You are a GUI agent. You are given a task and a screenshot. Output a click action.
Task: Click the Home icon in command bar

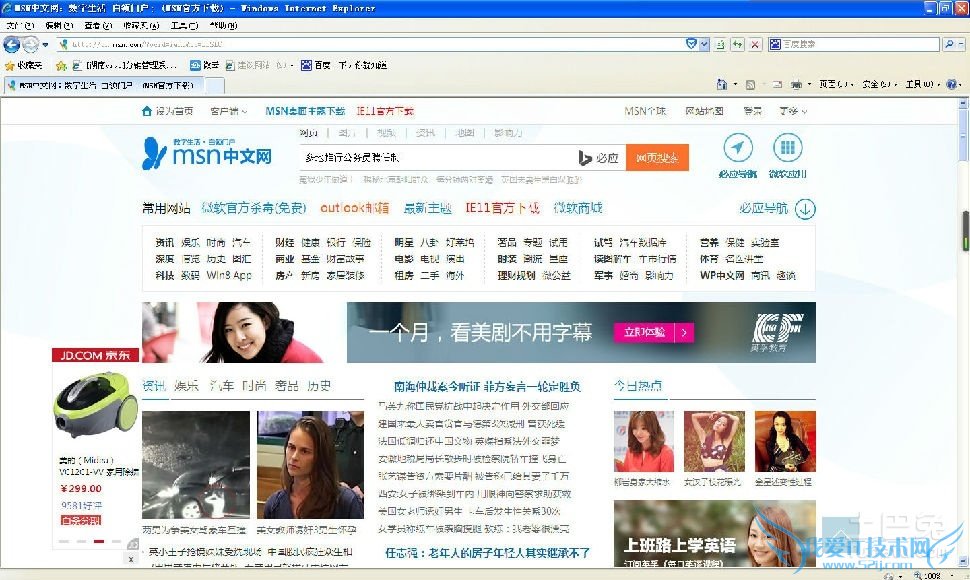721,84
